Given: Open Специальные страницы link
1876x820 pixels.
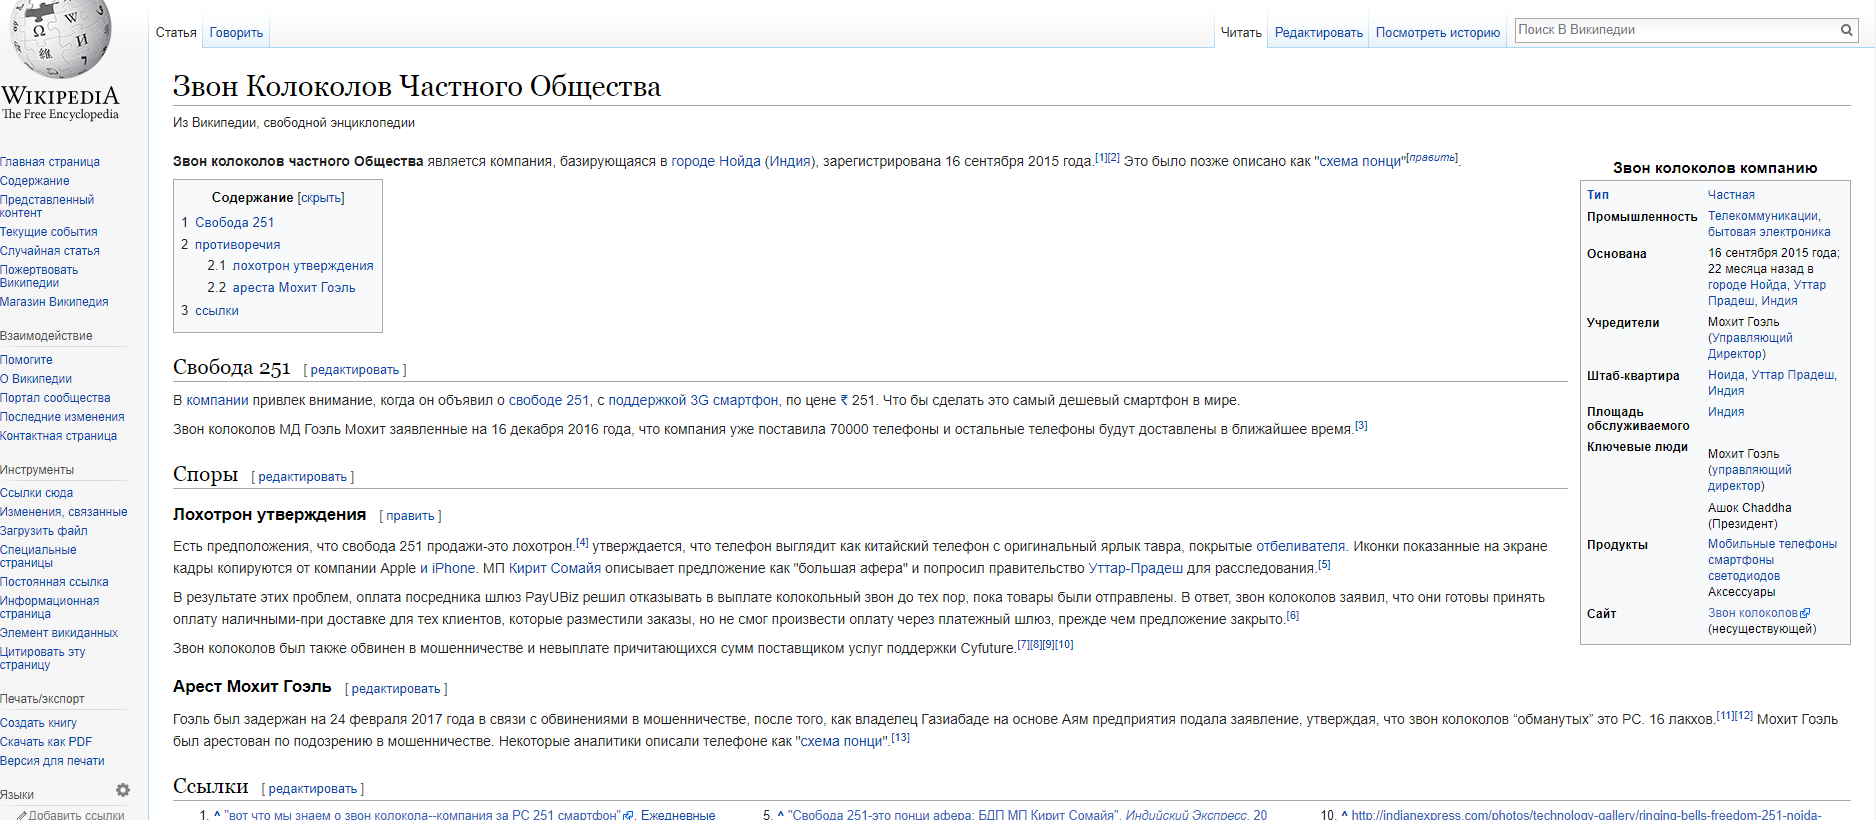Looking at the screenshot, I should coord(38,556).
